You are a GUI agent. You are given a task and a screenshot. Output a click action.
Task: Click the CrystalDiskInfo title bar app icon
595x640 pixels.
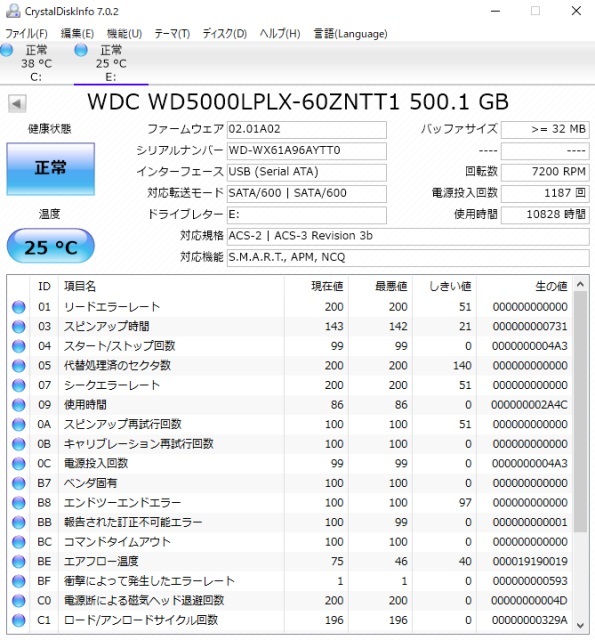(13, 11)
